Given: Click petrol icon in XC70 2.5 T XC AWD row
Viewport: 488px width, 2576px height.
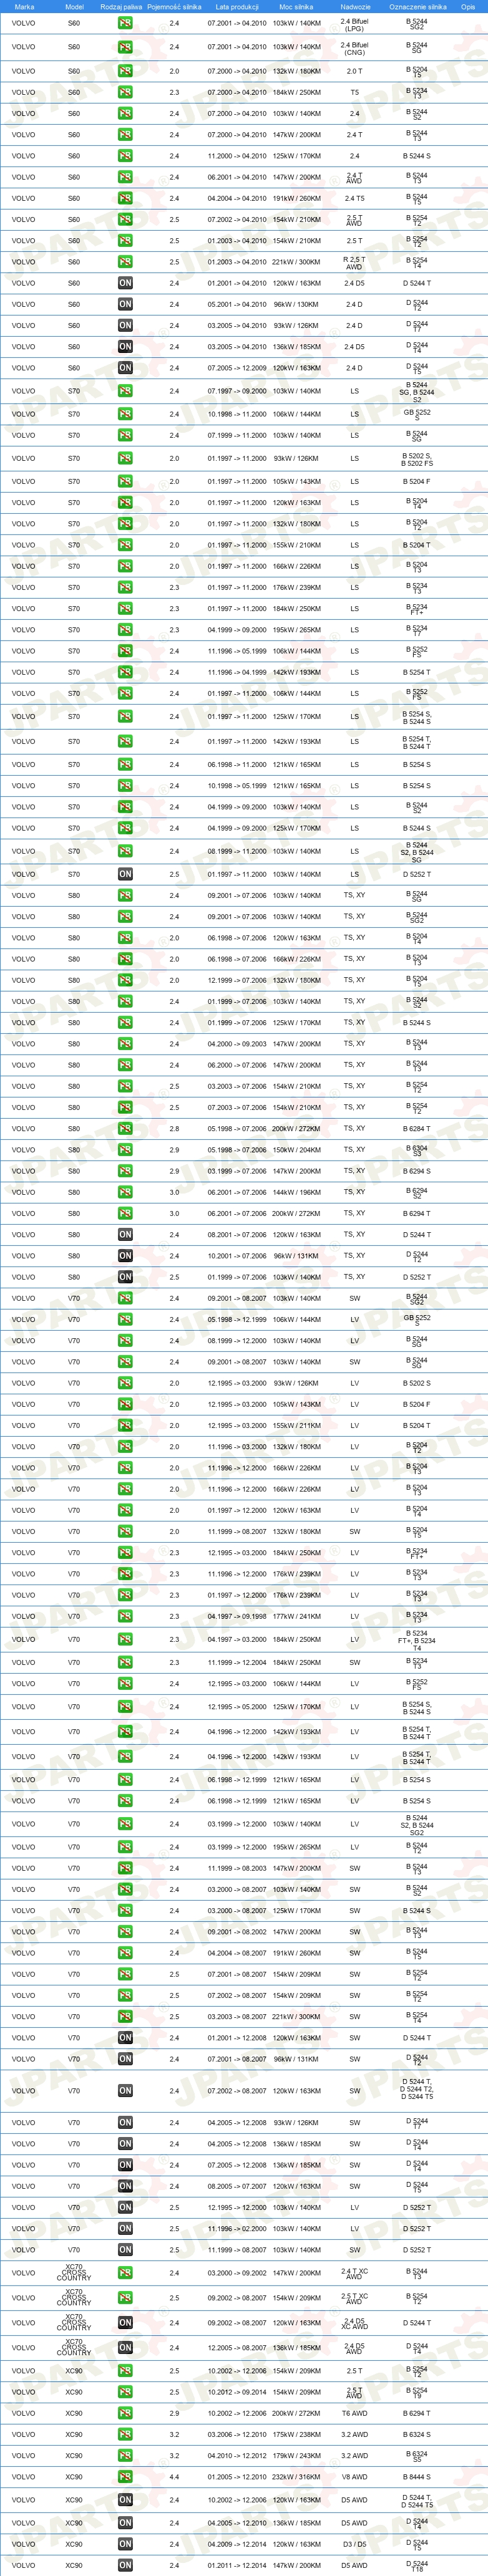Looking at the screenshot, I should pos(125,2297).
